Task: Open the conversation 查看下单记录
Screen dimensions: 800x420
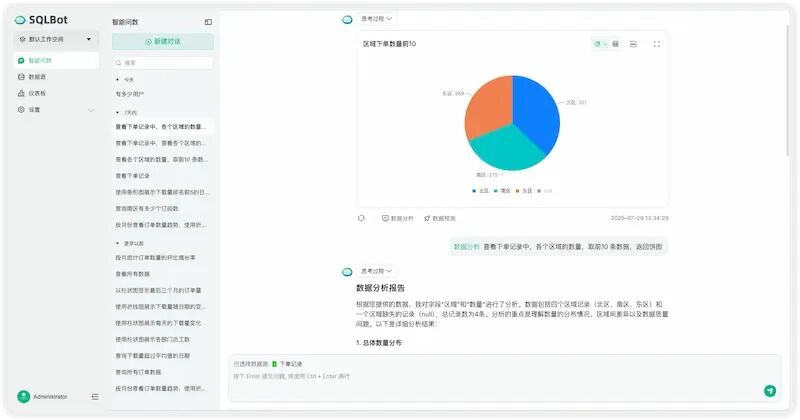Action: [163, 176]
